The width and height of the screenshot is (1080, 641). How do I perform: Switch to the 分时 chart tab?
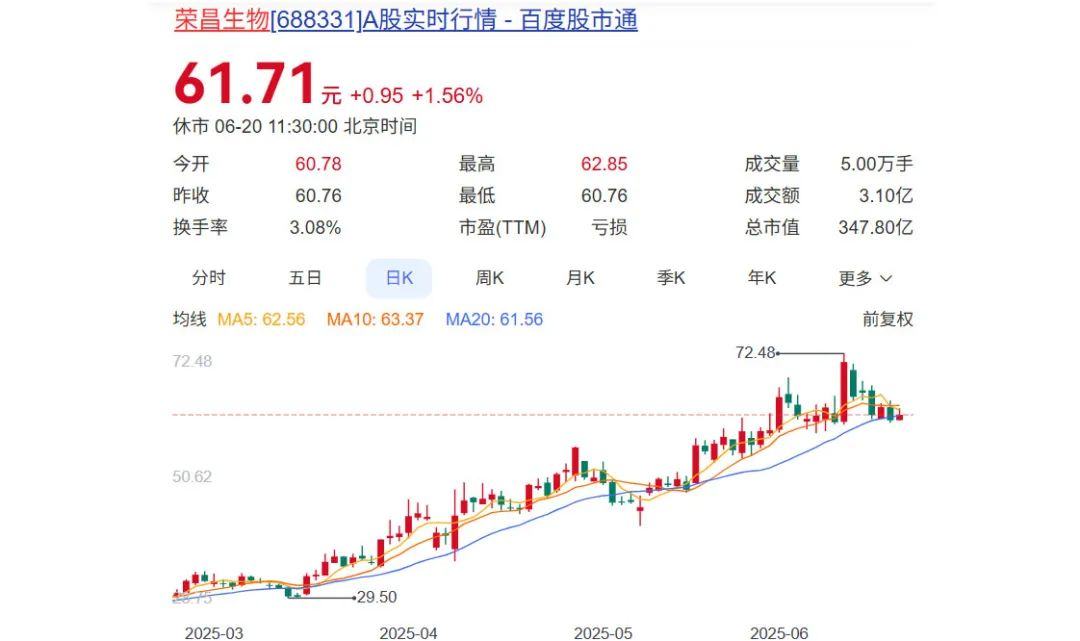click(209, 278)
